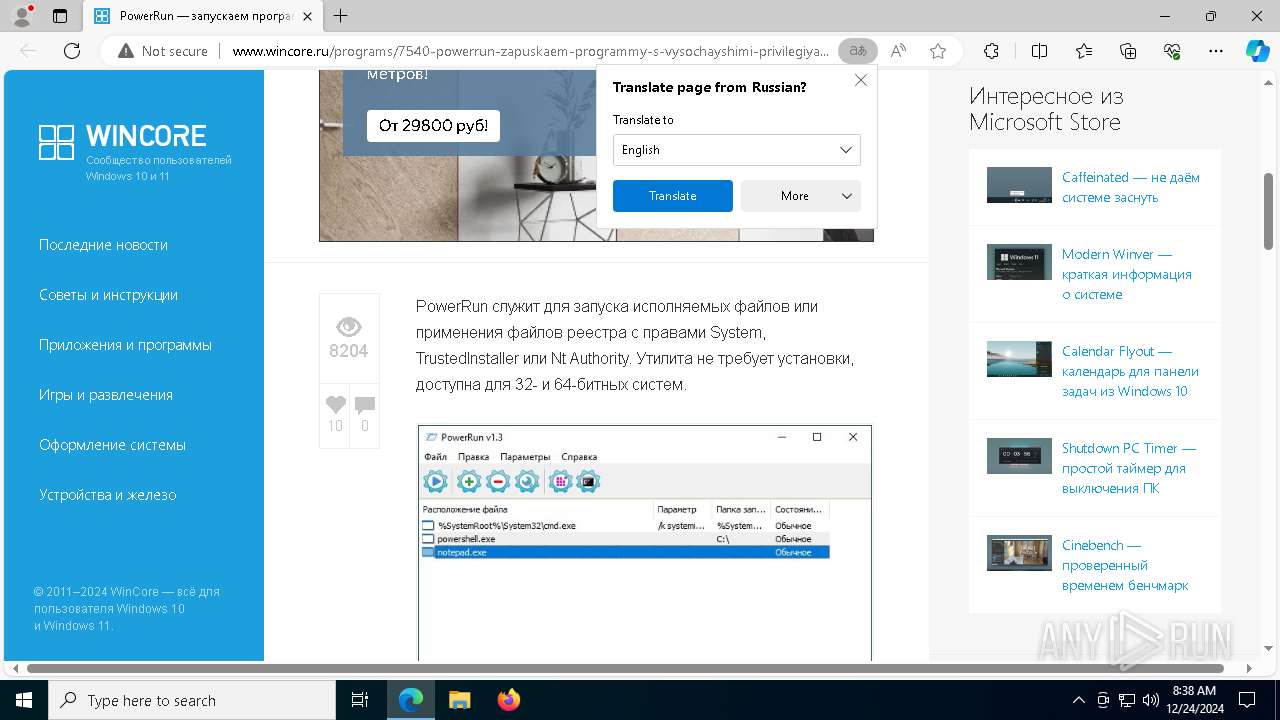Screen dimensions: 1280x720
Task: Click the address bar URL
Action: (x=530, y=51)
